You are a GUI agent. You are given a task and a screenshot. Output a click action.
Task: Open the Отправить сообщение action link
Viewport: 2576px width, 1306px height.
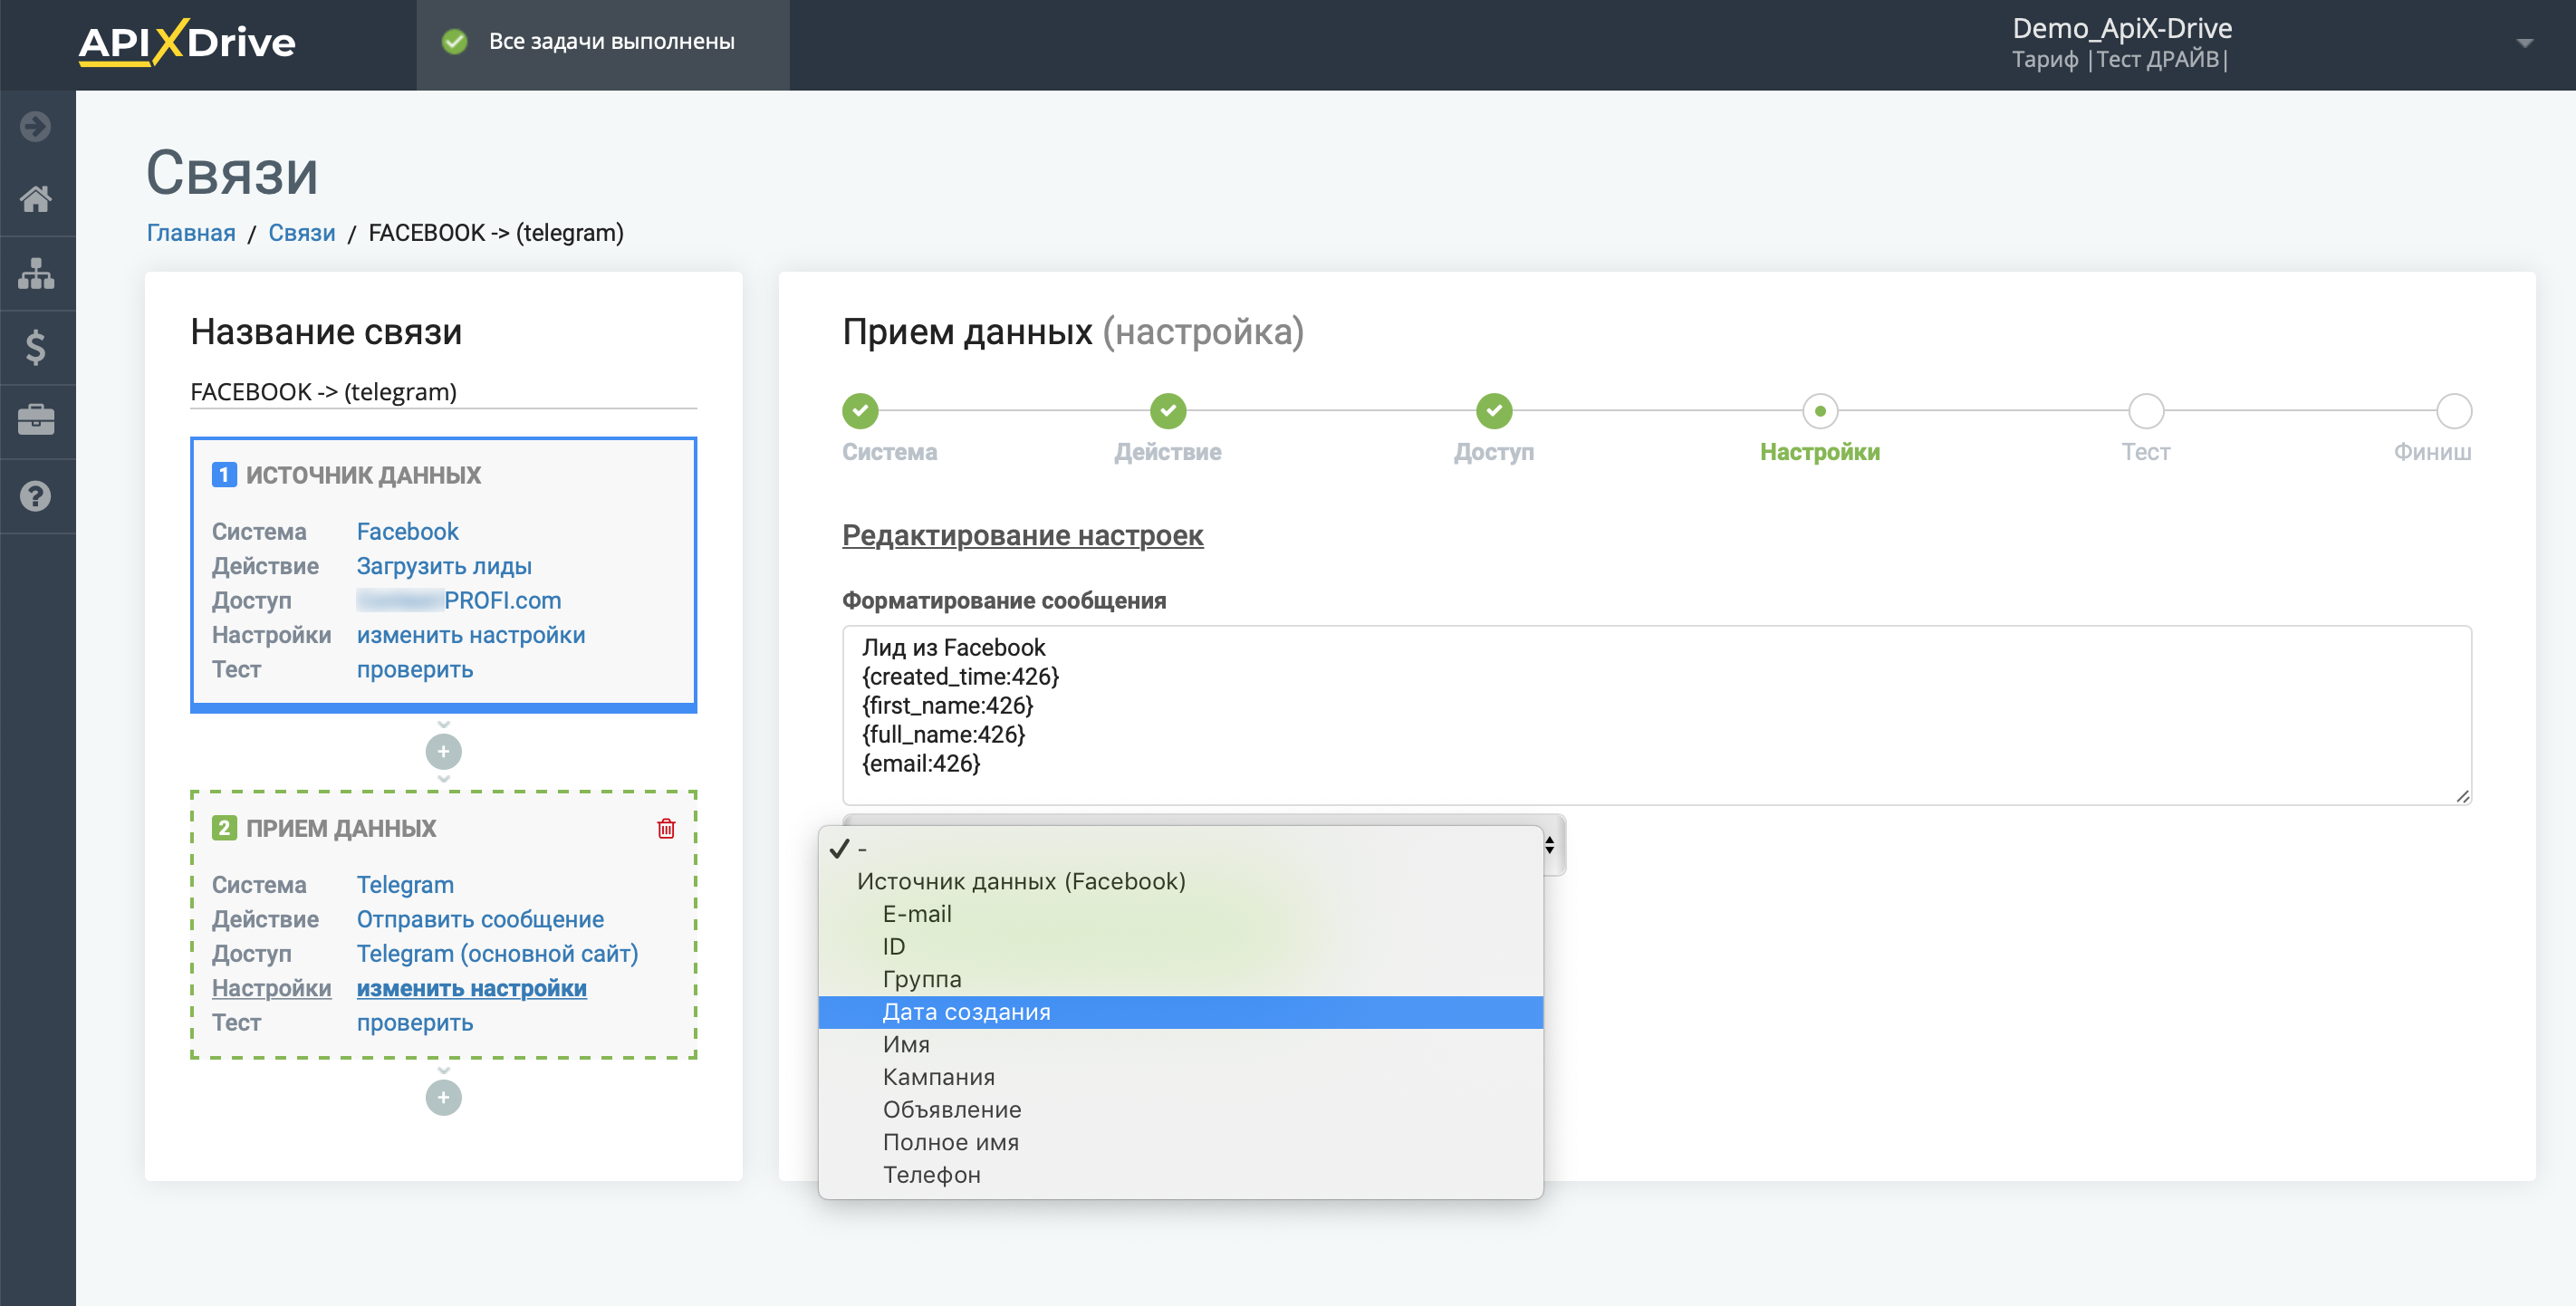480,919
